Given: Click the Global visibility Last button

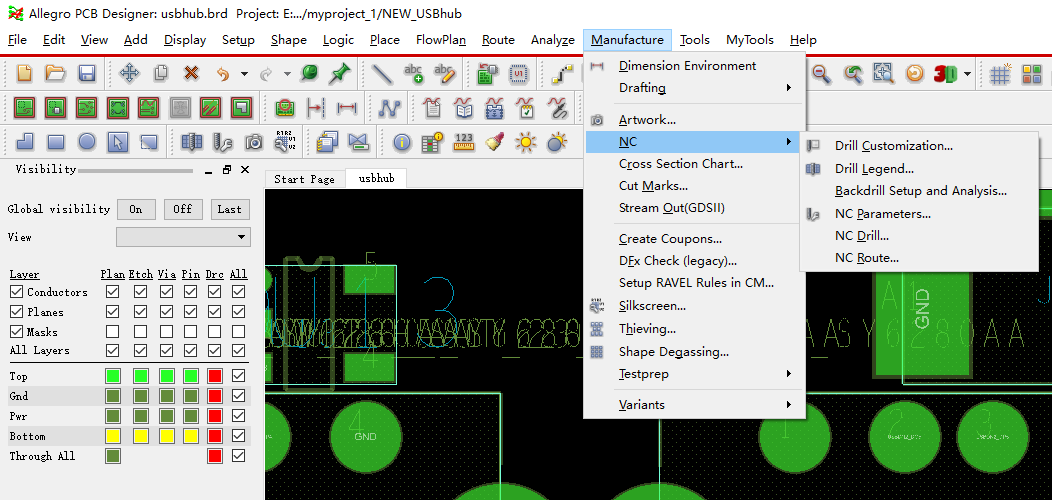Looking at the screenshot, I should pos(229,209).
